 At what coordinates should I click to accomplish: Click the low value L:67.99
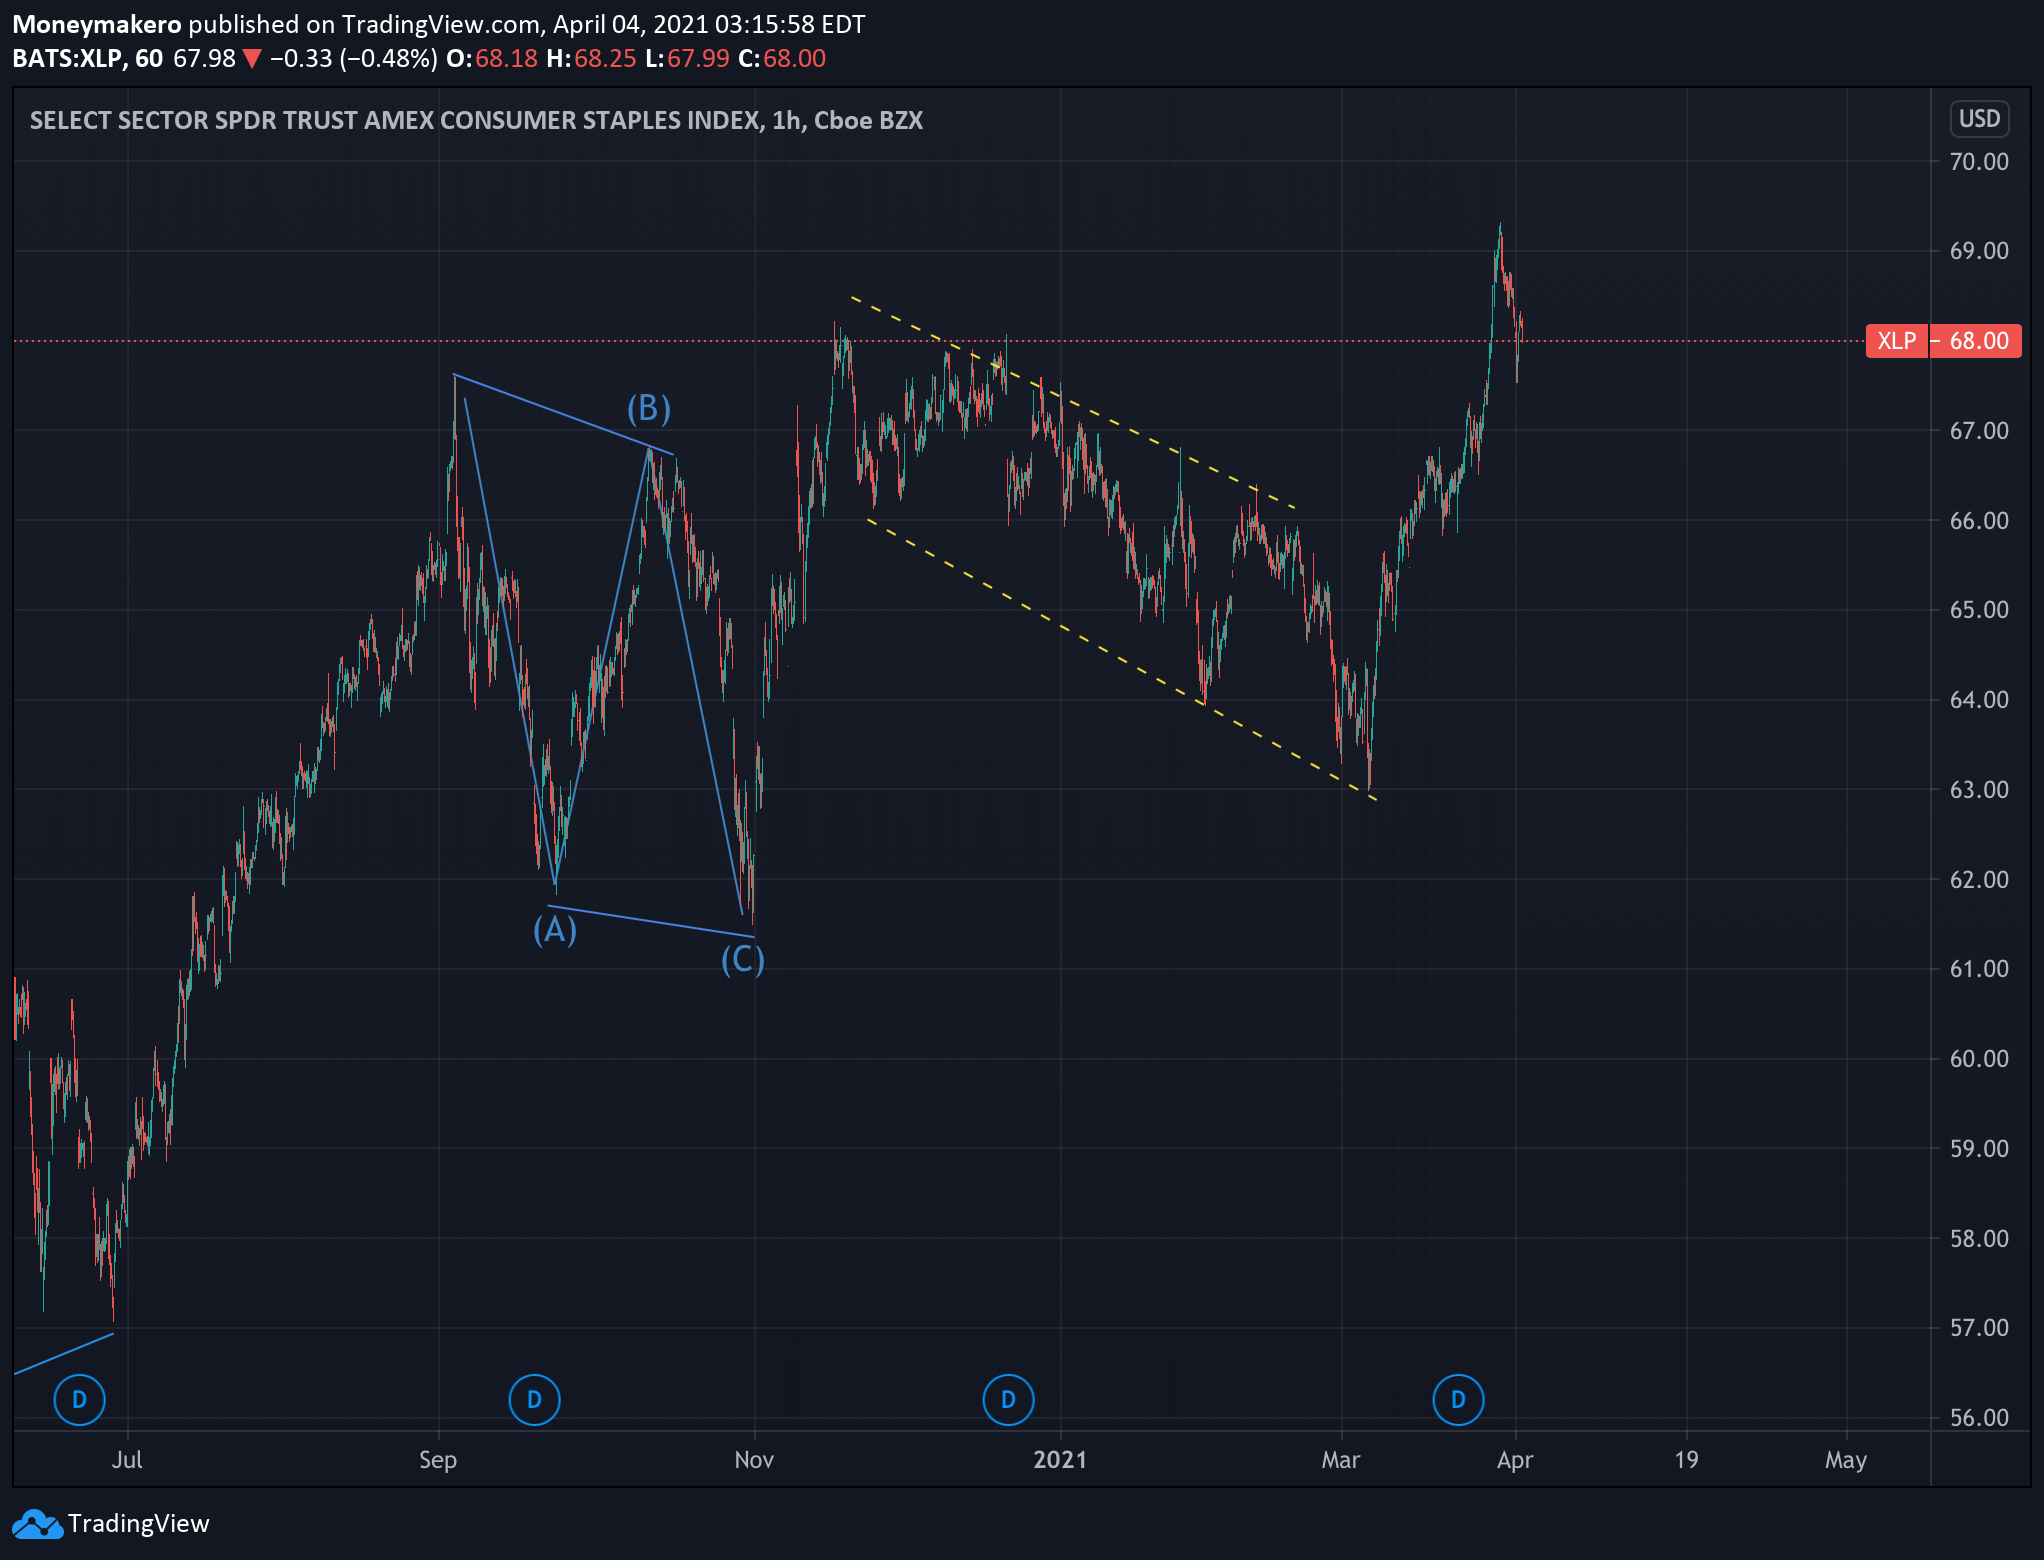tap(687, 58)
